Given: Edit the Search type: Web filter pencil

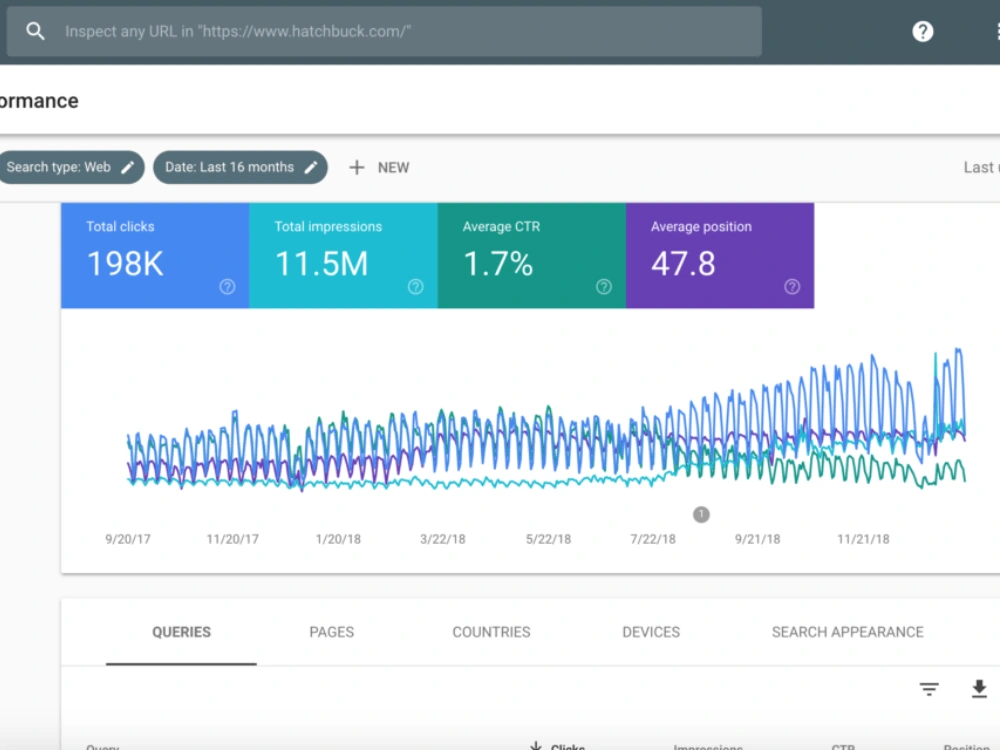Looking at the screenshot, I should pyautogui.click(x=128, y=167).
